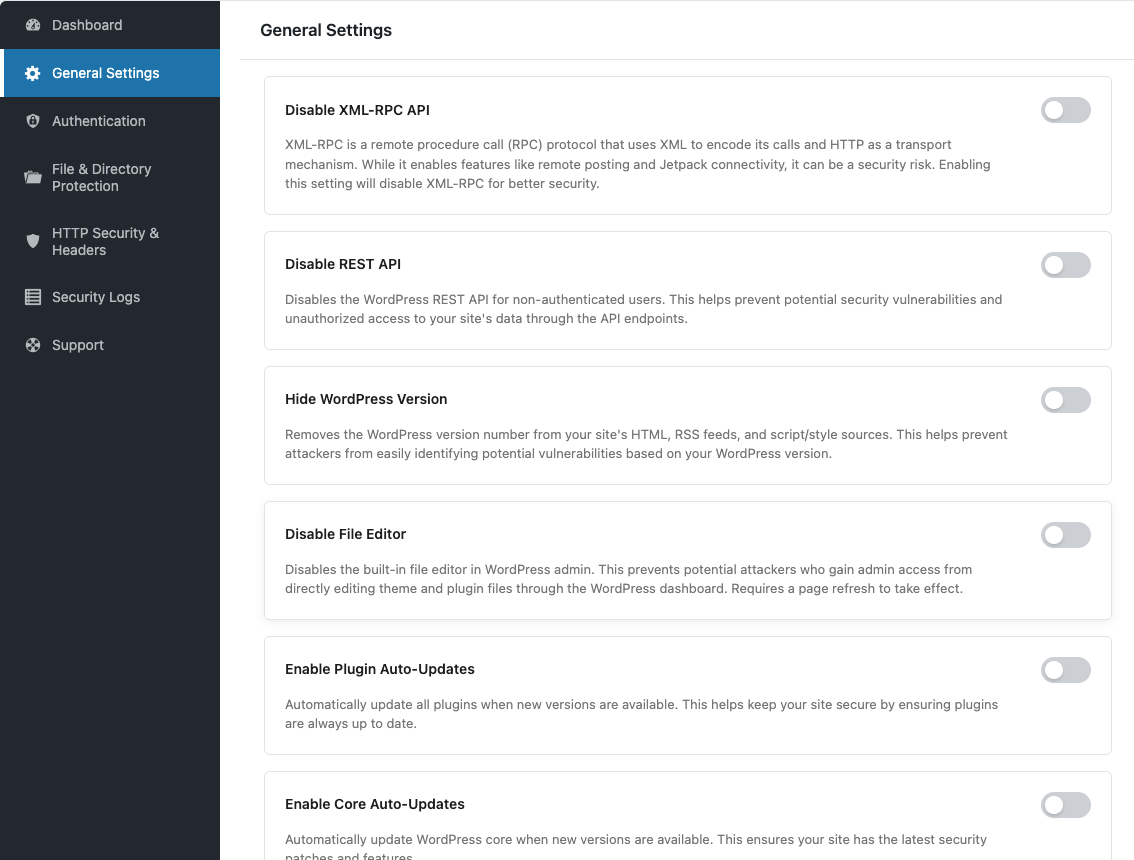Image resolution: width=1134 pixels, height=860 pixels.
Task: Go to Authentication settings
Action: [98, 121]
